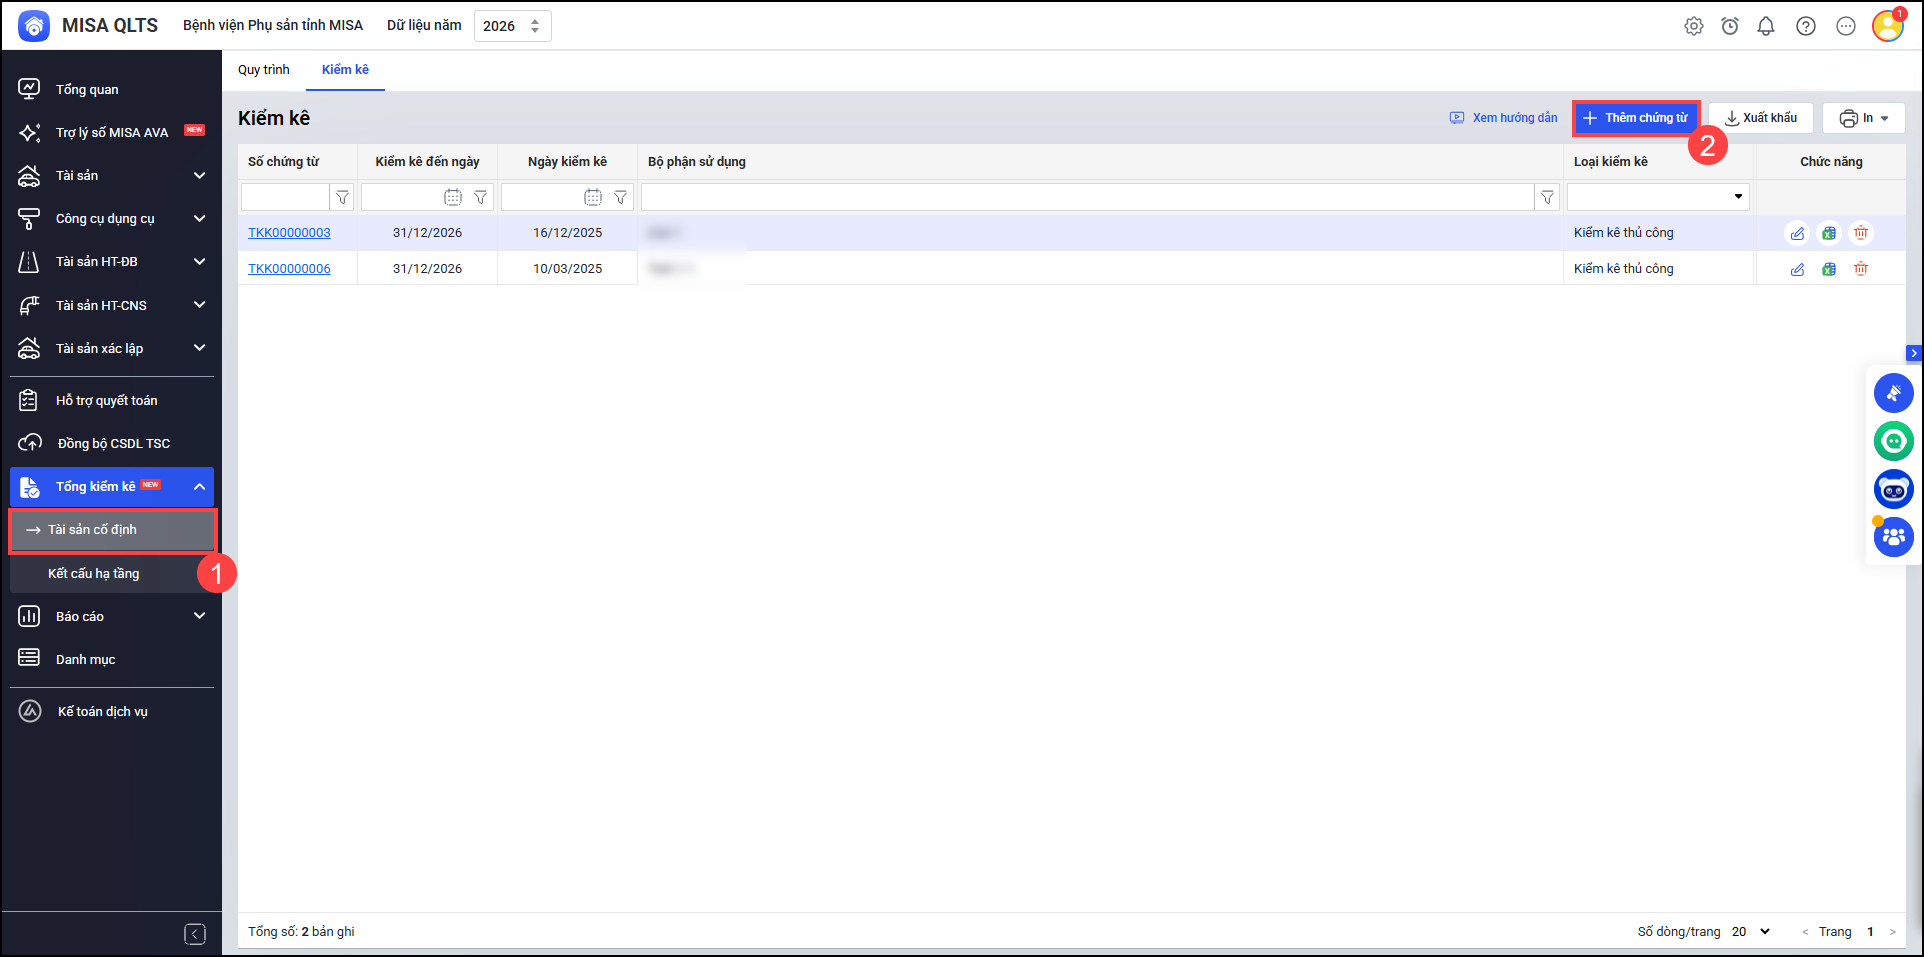Change the Dữ liệu năm 2026 stepper
Image resolution: width=1924 pixels, height=957 pixels.
click(x=535, y=26)
